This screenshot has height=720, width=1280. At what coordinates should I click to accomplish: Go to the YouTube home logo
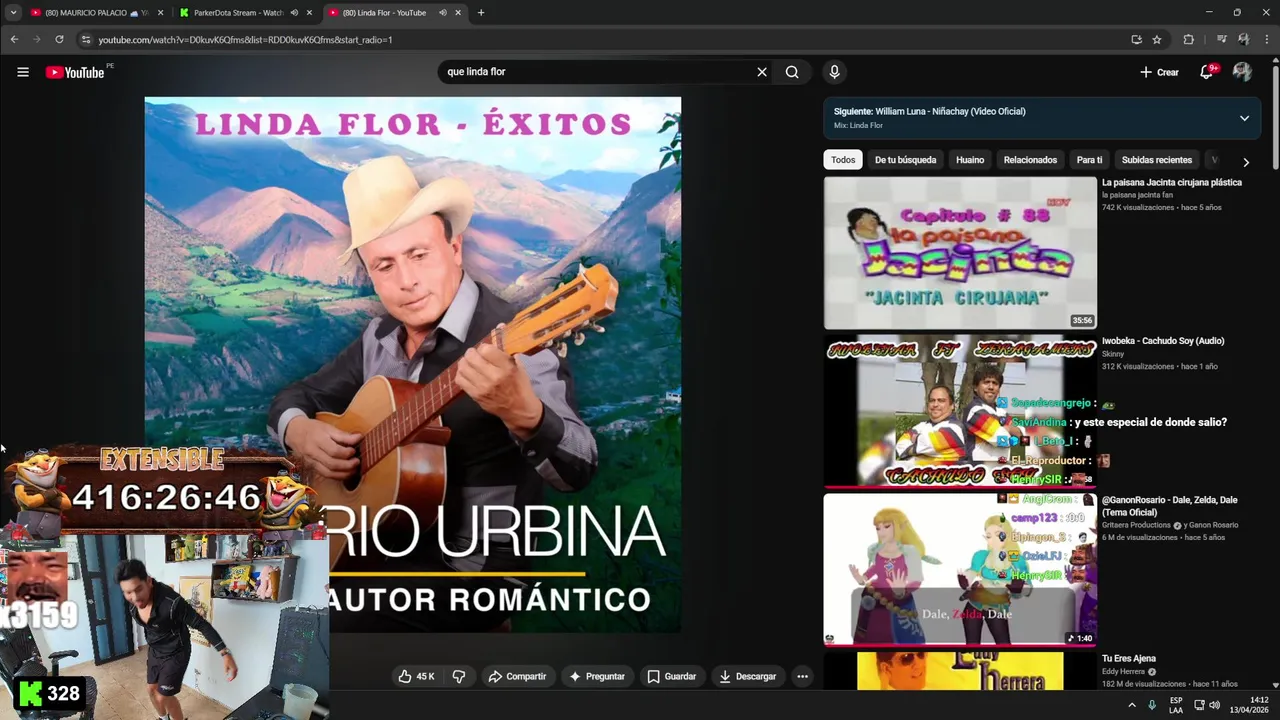click(x=75, y=72)
